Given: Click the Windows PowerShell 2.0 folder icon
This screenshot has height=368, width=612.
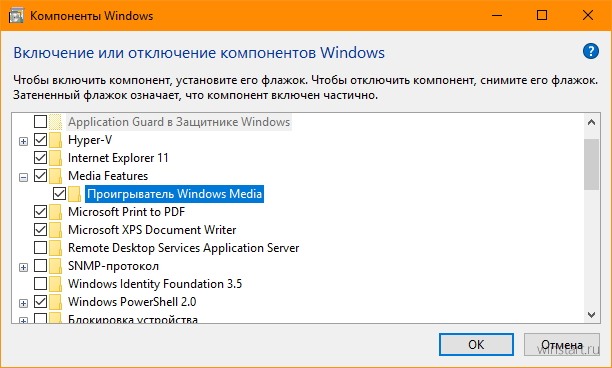Looking at the screenshot, I should (x=56, y=302).
